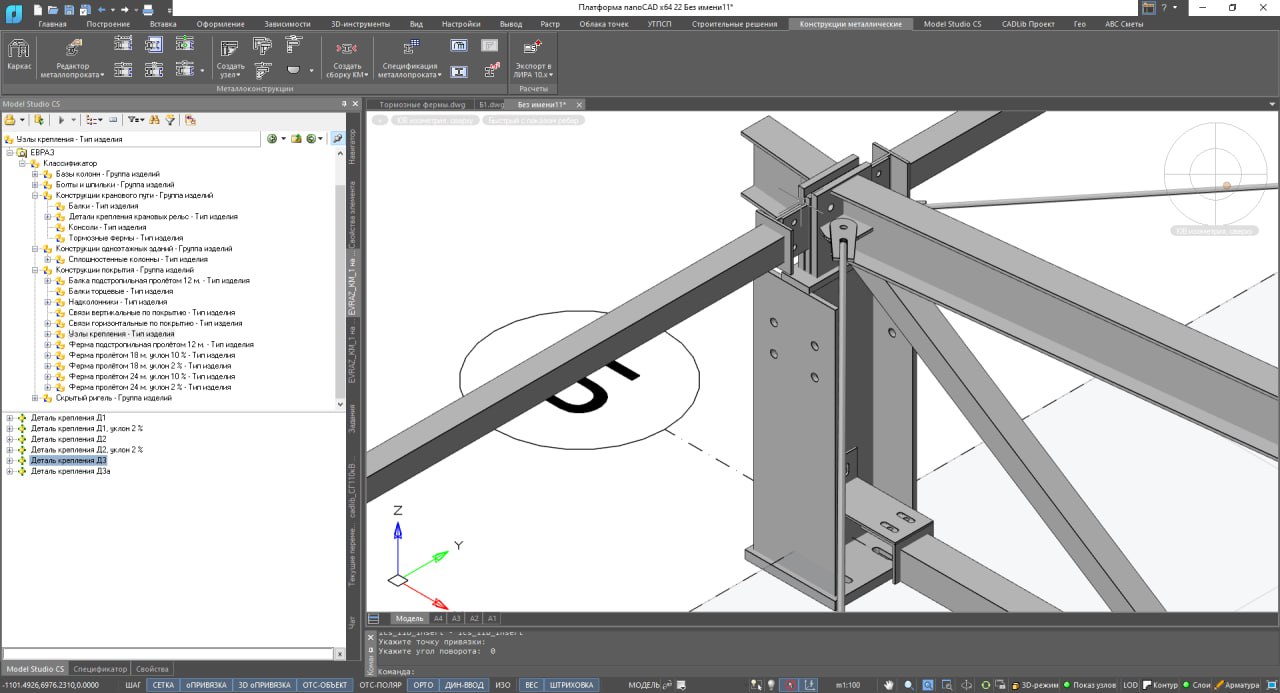Viewport: 1280px width, 693px height.
Task: Click the Спецификатор bottom panel tab
Action: pyautogui.click(x=100, y=668)
